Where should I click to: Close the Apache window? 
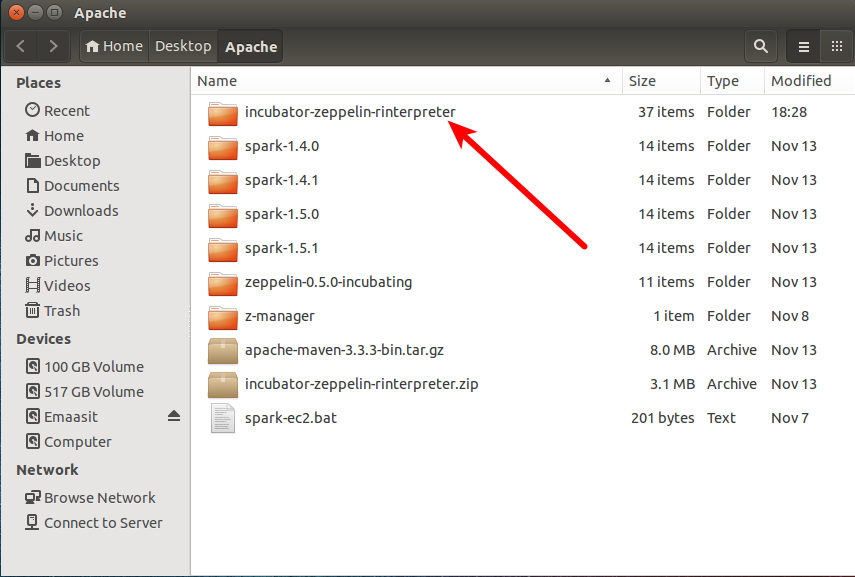[16, 12]
